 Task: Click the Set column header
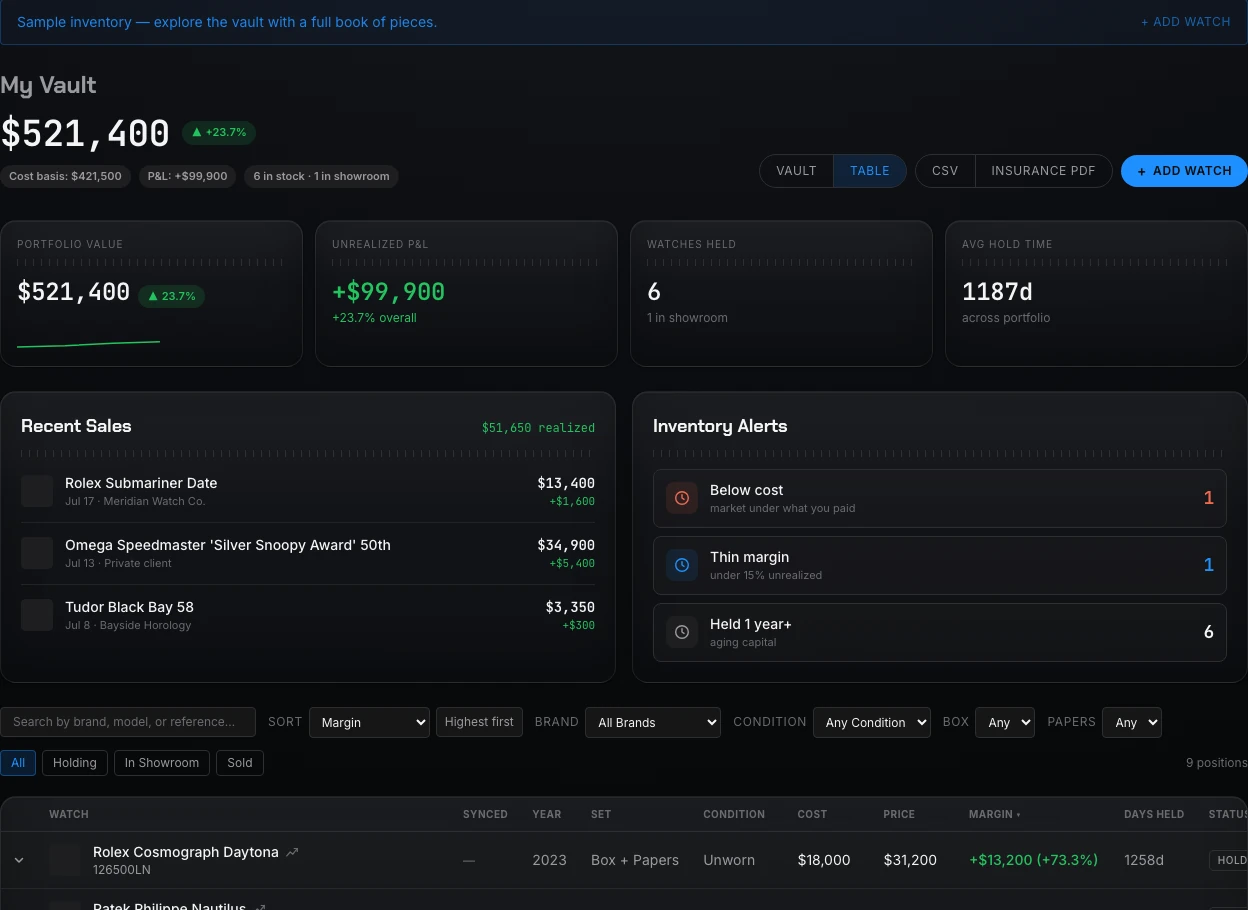point(601,814)
